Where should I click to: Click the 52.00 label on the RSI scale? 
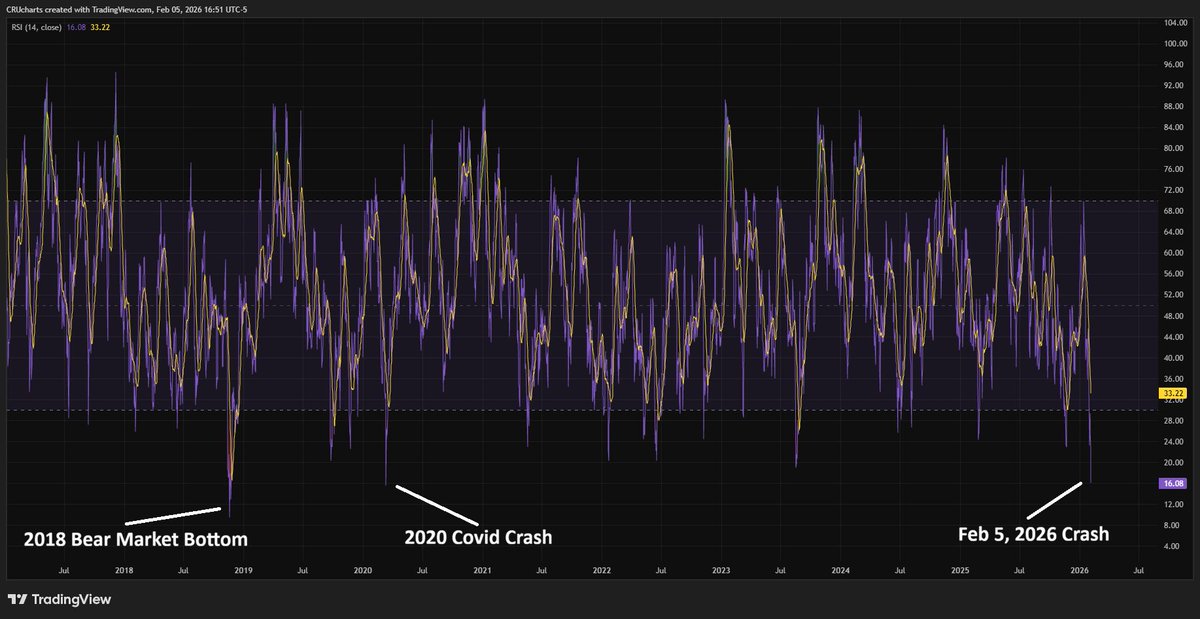point(1175,295)
